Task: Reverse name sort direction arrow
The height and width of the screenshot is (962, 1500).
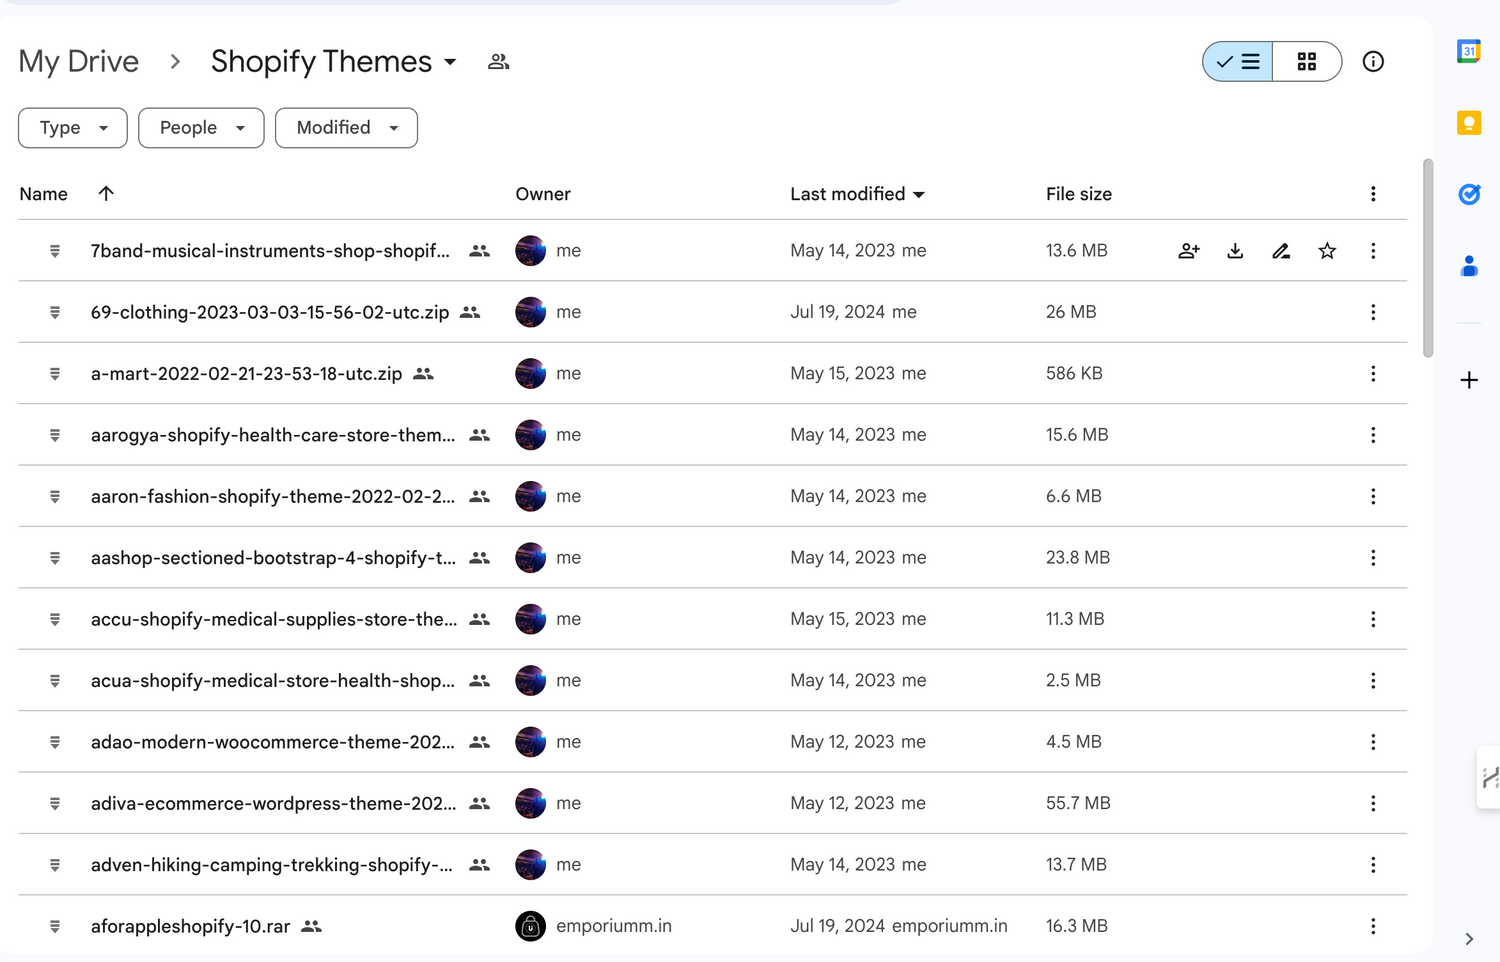Action: [106, 194]
